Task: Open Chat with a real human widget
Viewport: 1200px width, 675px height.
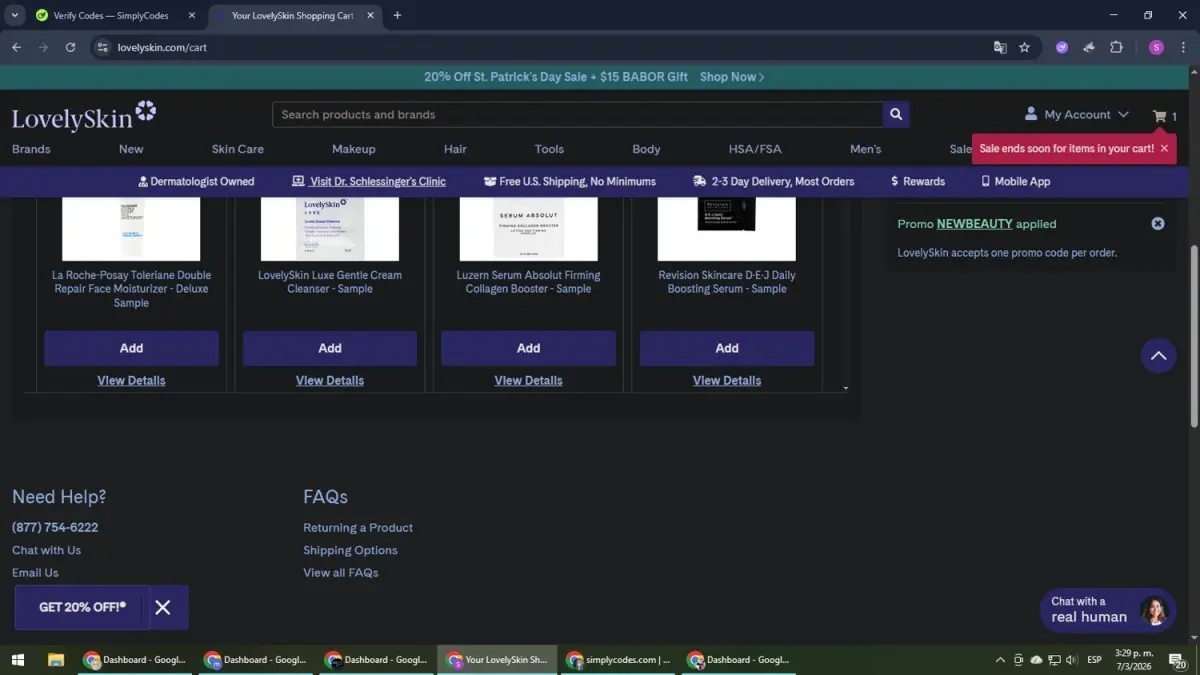Action: 1107,609
